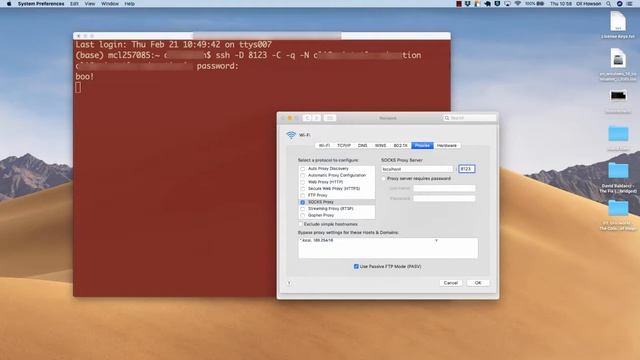Image resolution: width=640 pixels, height=360 pixels.
Task: Click the shield icon in menu bar
Action: coord(497,4)
